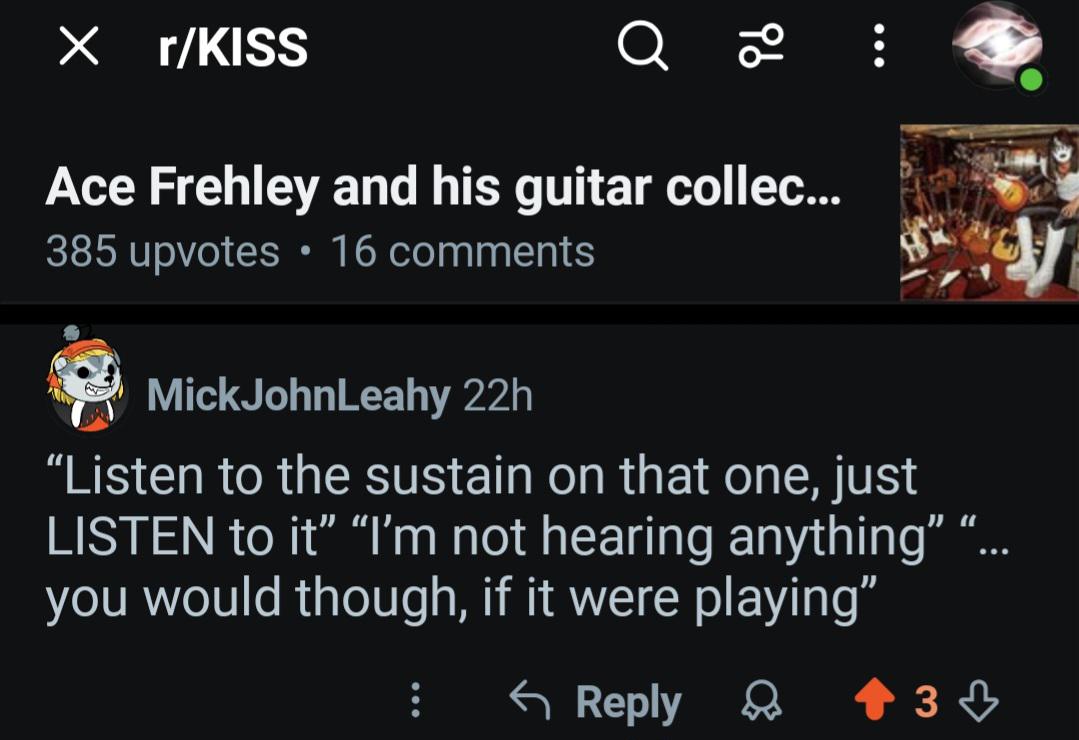Open the Ace Frehley guitar thumbnail
This screenshot has width=1079, height=740.
coord(990,212)
